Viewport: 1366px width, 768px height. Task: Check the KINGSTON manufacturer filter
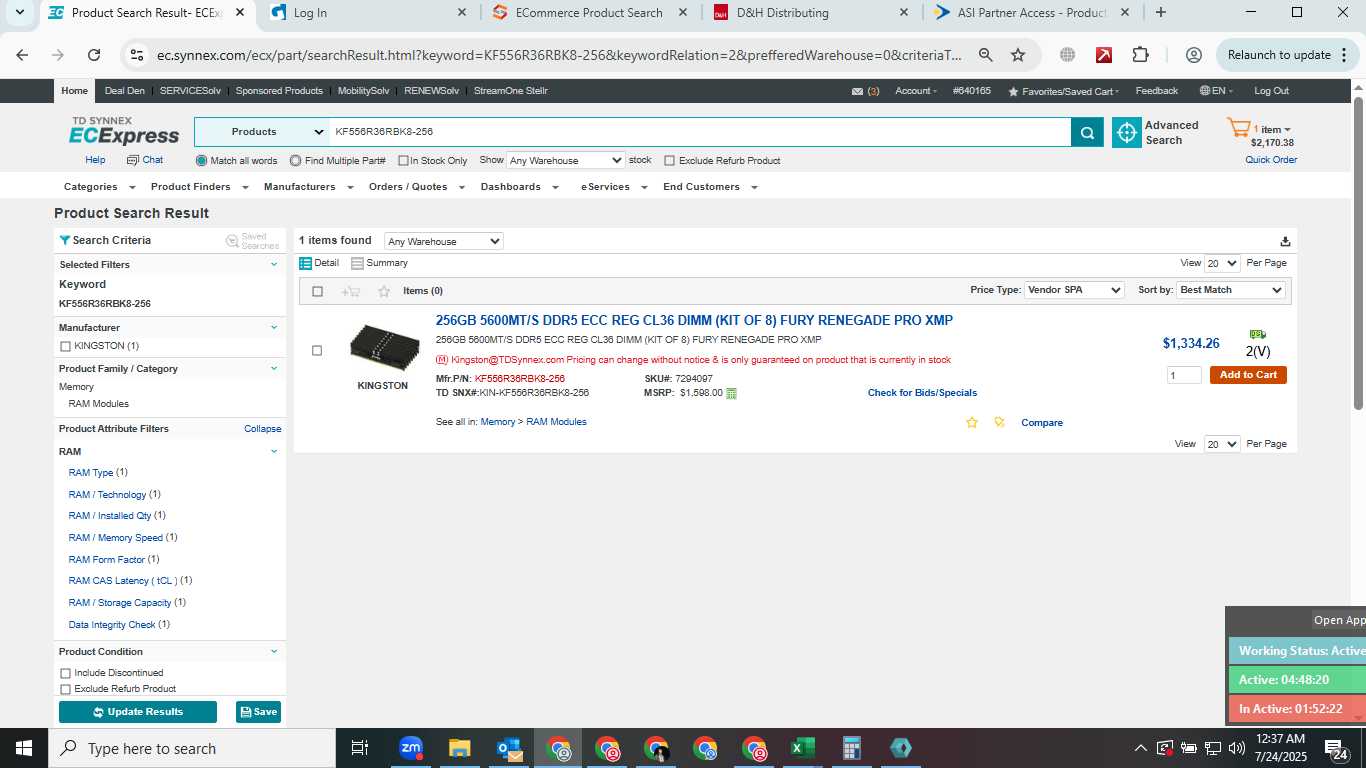tap(66, 346)
